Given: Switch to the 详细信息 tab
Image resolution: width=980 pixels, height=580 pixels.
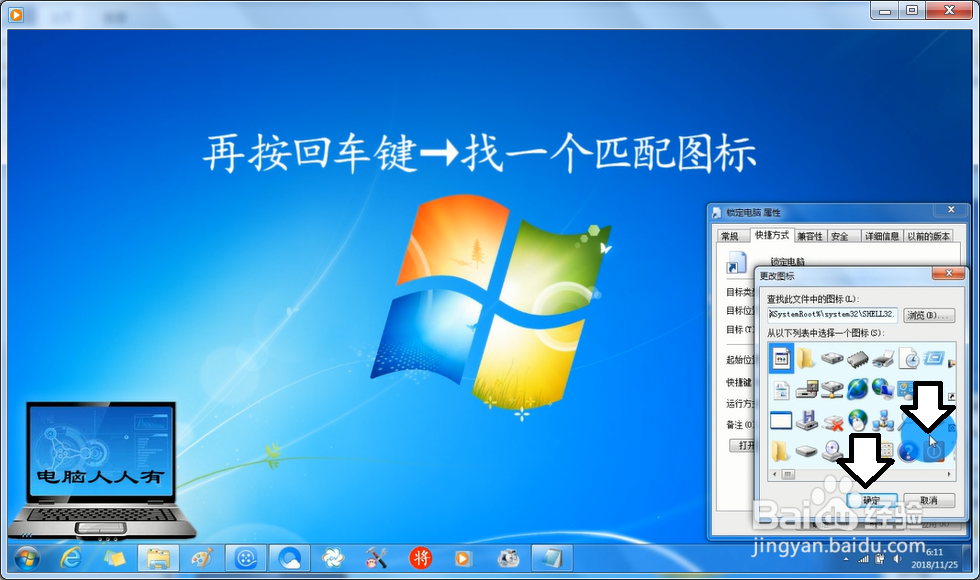Looking at the screenshot, I should tap(882, 236).
